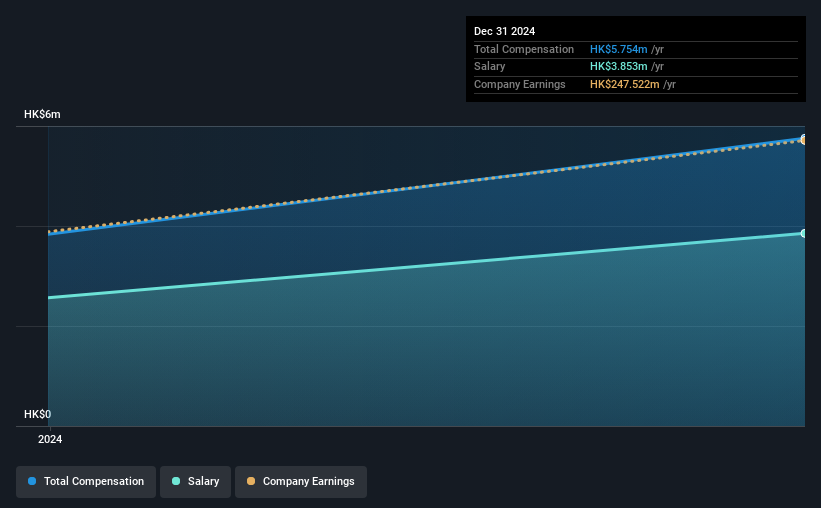The image size is (821, 508).
Task: Click the Total Compensation label in tooltip
Action: (x=524, y=49)
